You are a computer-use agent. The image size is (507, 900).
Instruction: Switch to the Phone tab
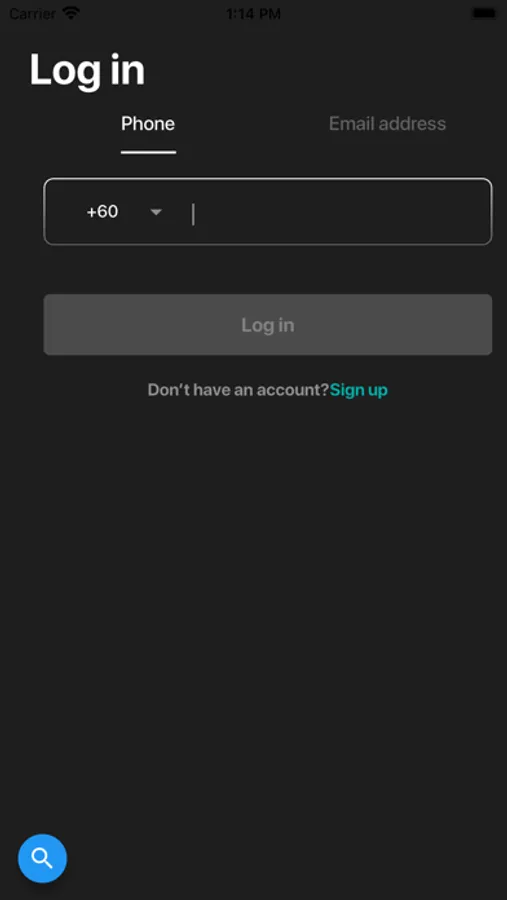[x=148, y=124]
